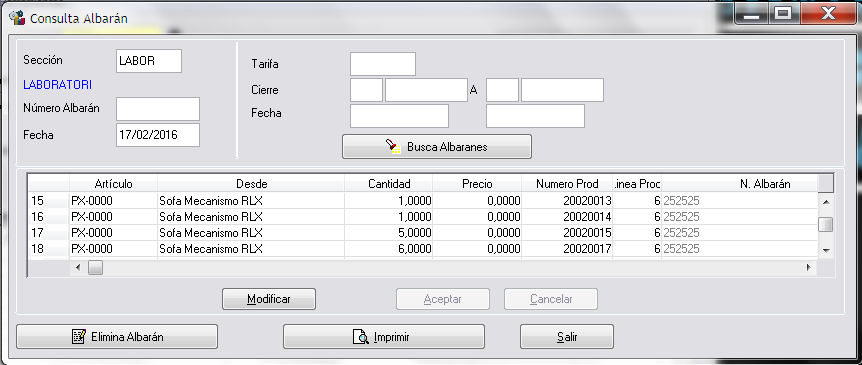Click the Busca Albaranes flashlight icon
This screenshot has height=365, width=862.
[x=393, y=147]
